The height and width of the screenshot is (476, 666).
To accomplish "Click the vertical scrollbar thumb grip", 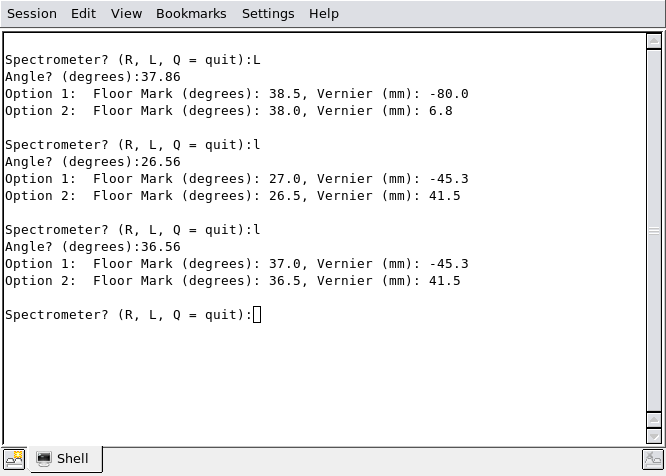I will [x=654, y=231].
